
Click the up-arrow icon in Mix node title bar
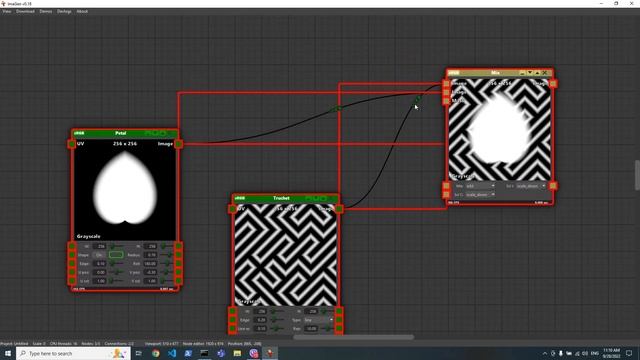click(537, 73)
